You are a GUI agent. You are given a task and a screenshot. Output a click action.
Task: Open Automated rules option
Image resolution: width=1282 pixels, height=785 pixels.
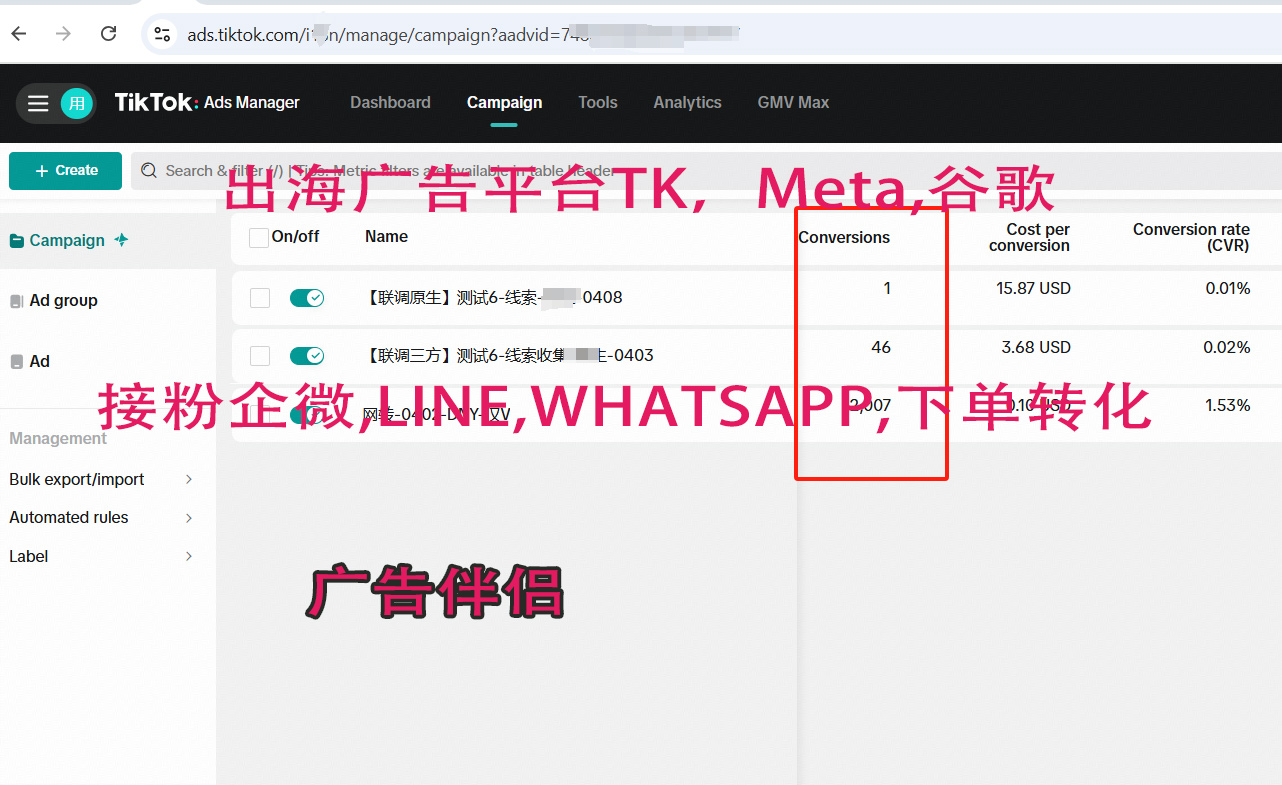pyautogui.click(x=69, y=518)
